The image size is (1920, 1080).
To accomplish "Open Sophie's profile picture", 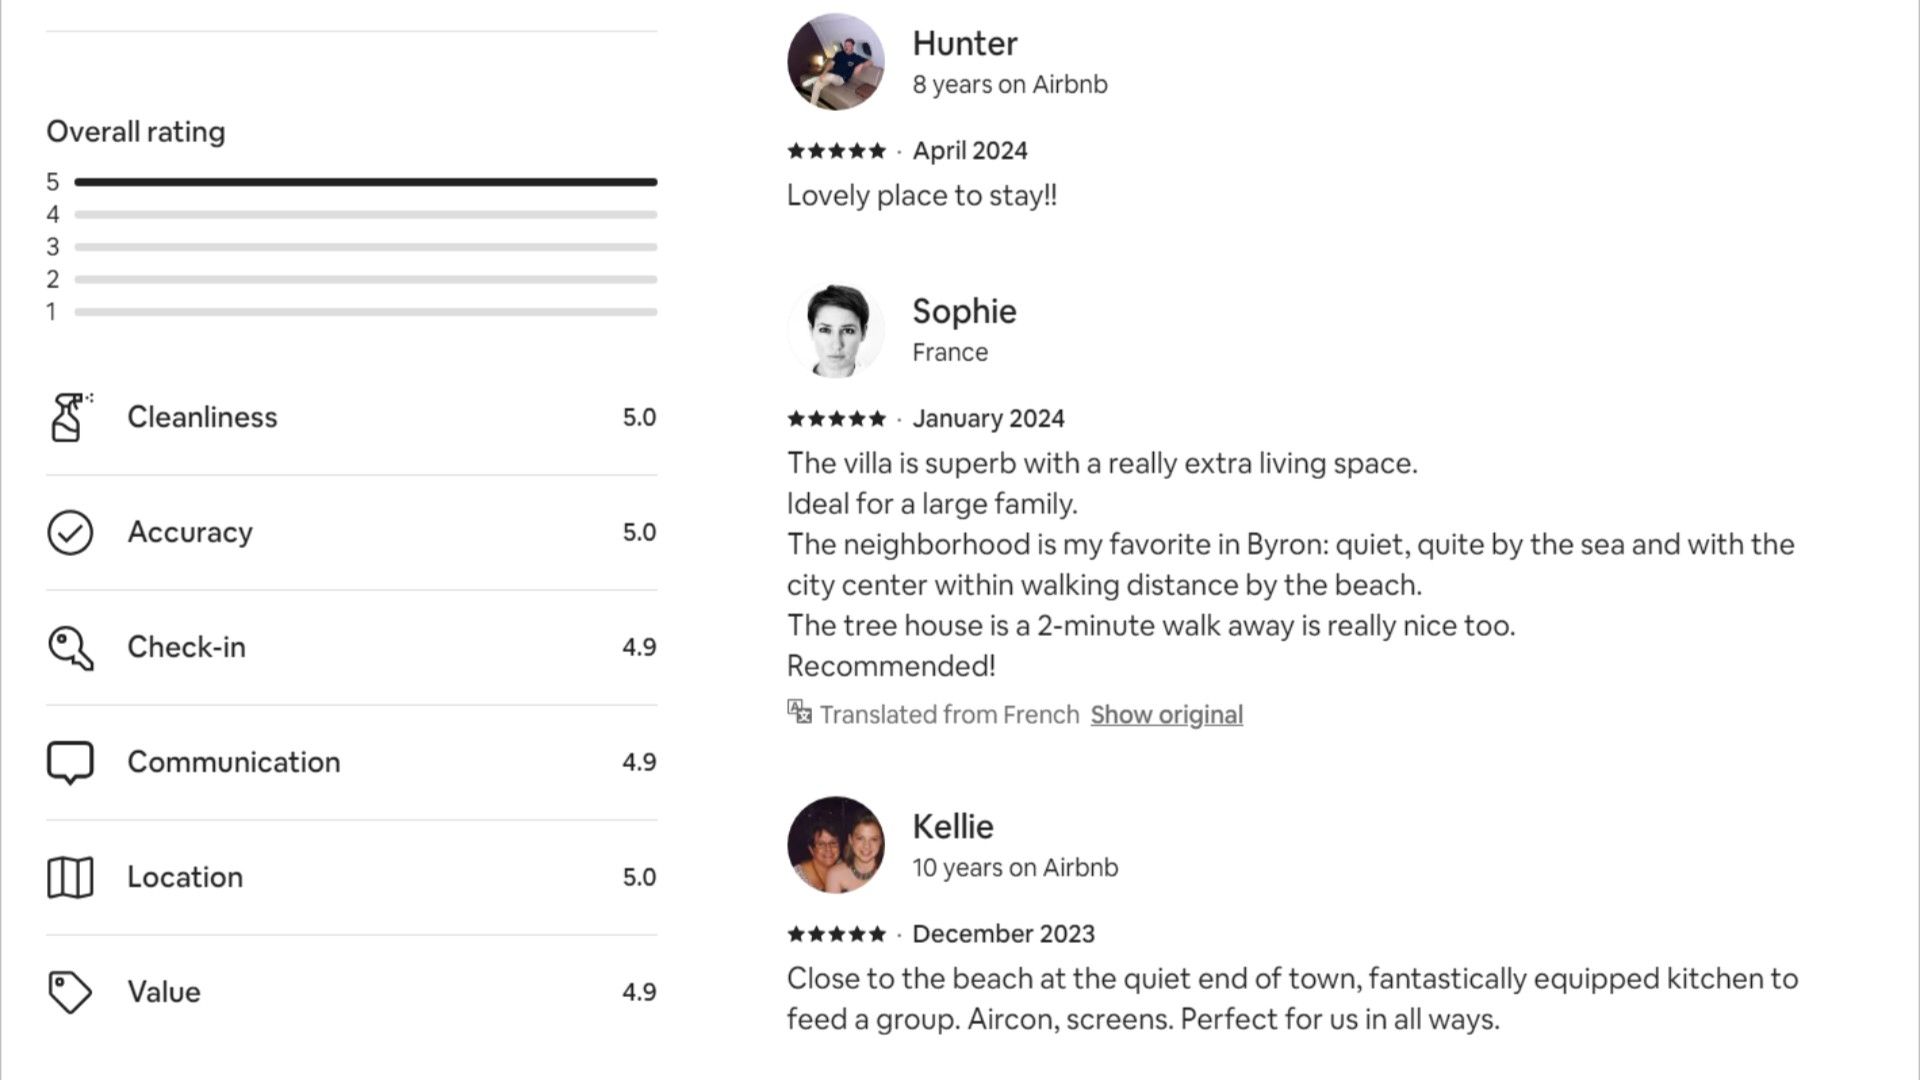I will pos(836,330).
